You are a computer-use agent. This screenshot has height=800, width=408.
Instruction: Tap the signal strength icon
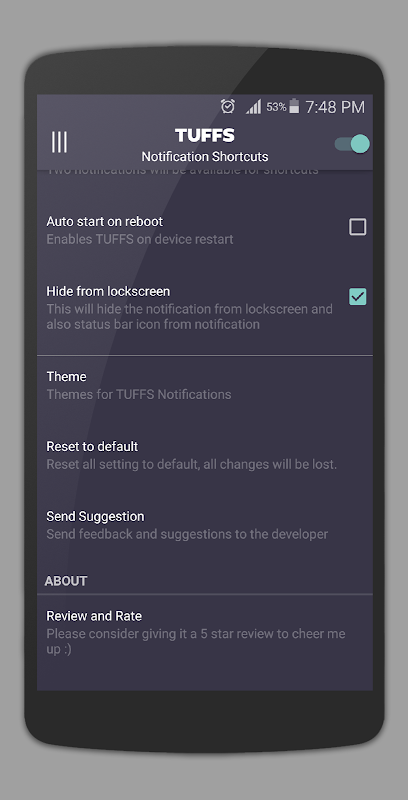pyautogui.click(x=253, y=107)
